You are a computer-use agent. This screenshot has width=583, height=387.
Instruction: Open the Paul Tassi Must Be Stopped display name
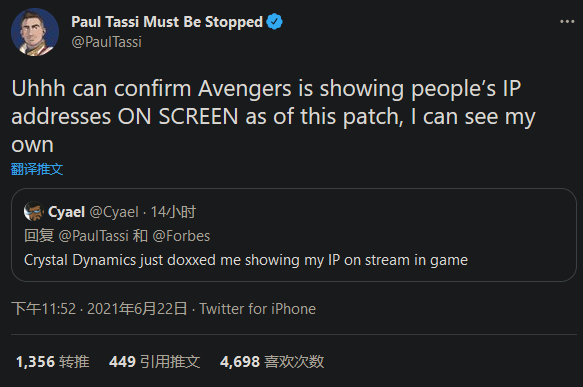tap(167, 22)
